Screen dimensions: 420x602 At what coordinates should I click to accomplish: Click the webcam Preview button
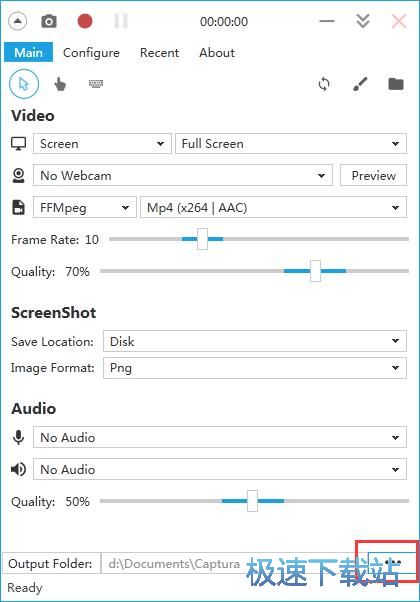[374, 175]
